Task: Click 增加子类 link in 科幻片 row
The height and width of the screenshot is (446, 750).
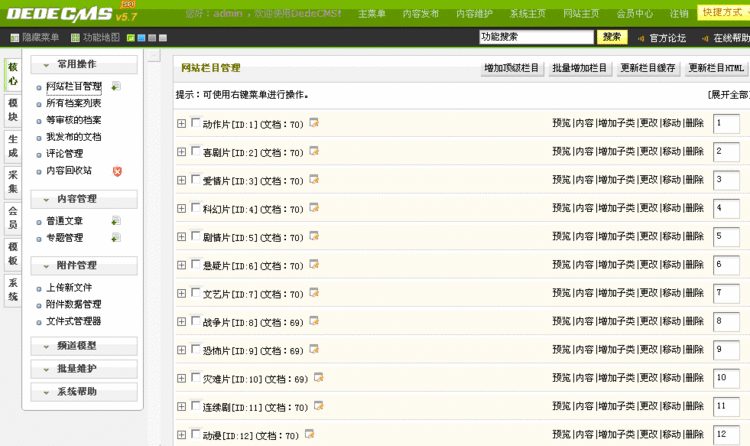Action: click(x=617, y=208)
